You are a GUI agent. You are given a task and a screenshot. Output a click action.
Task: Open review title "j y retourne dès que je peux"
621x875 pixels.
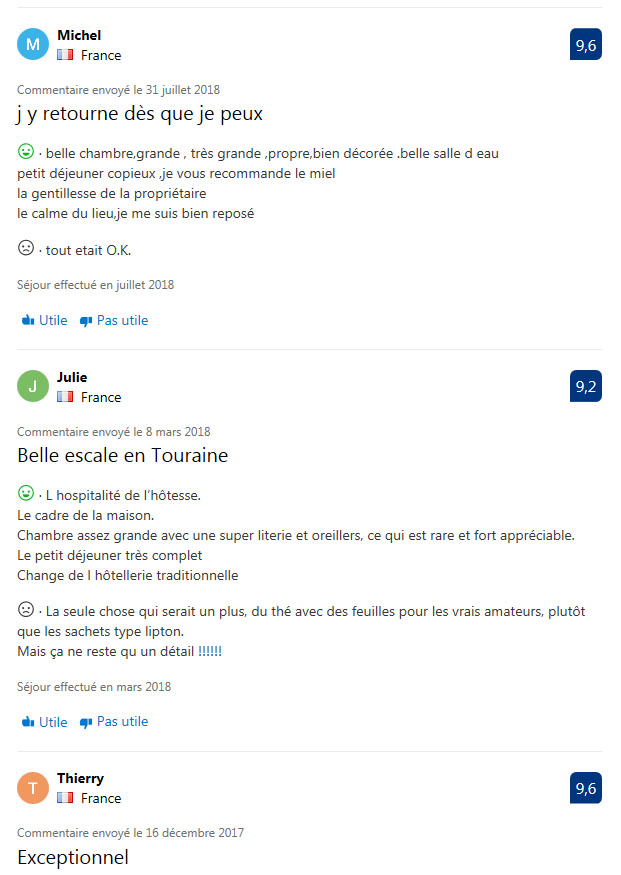[140, 114]
